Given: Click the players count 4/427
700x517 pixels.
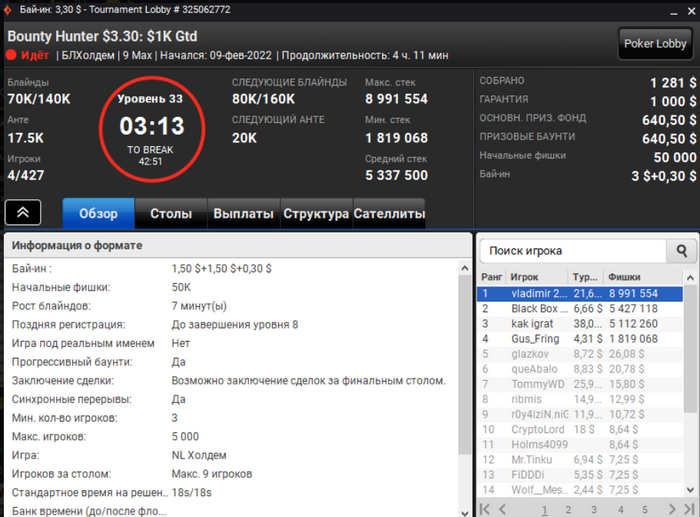Looking at the screenshot, I should [25, 175].
